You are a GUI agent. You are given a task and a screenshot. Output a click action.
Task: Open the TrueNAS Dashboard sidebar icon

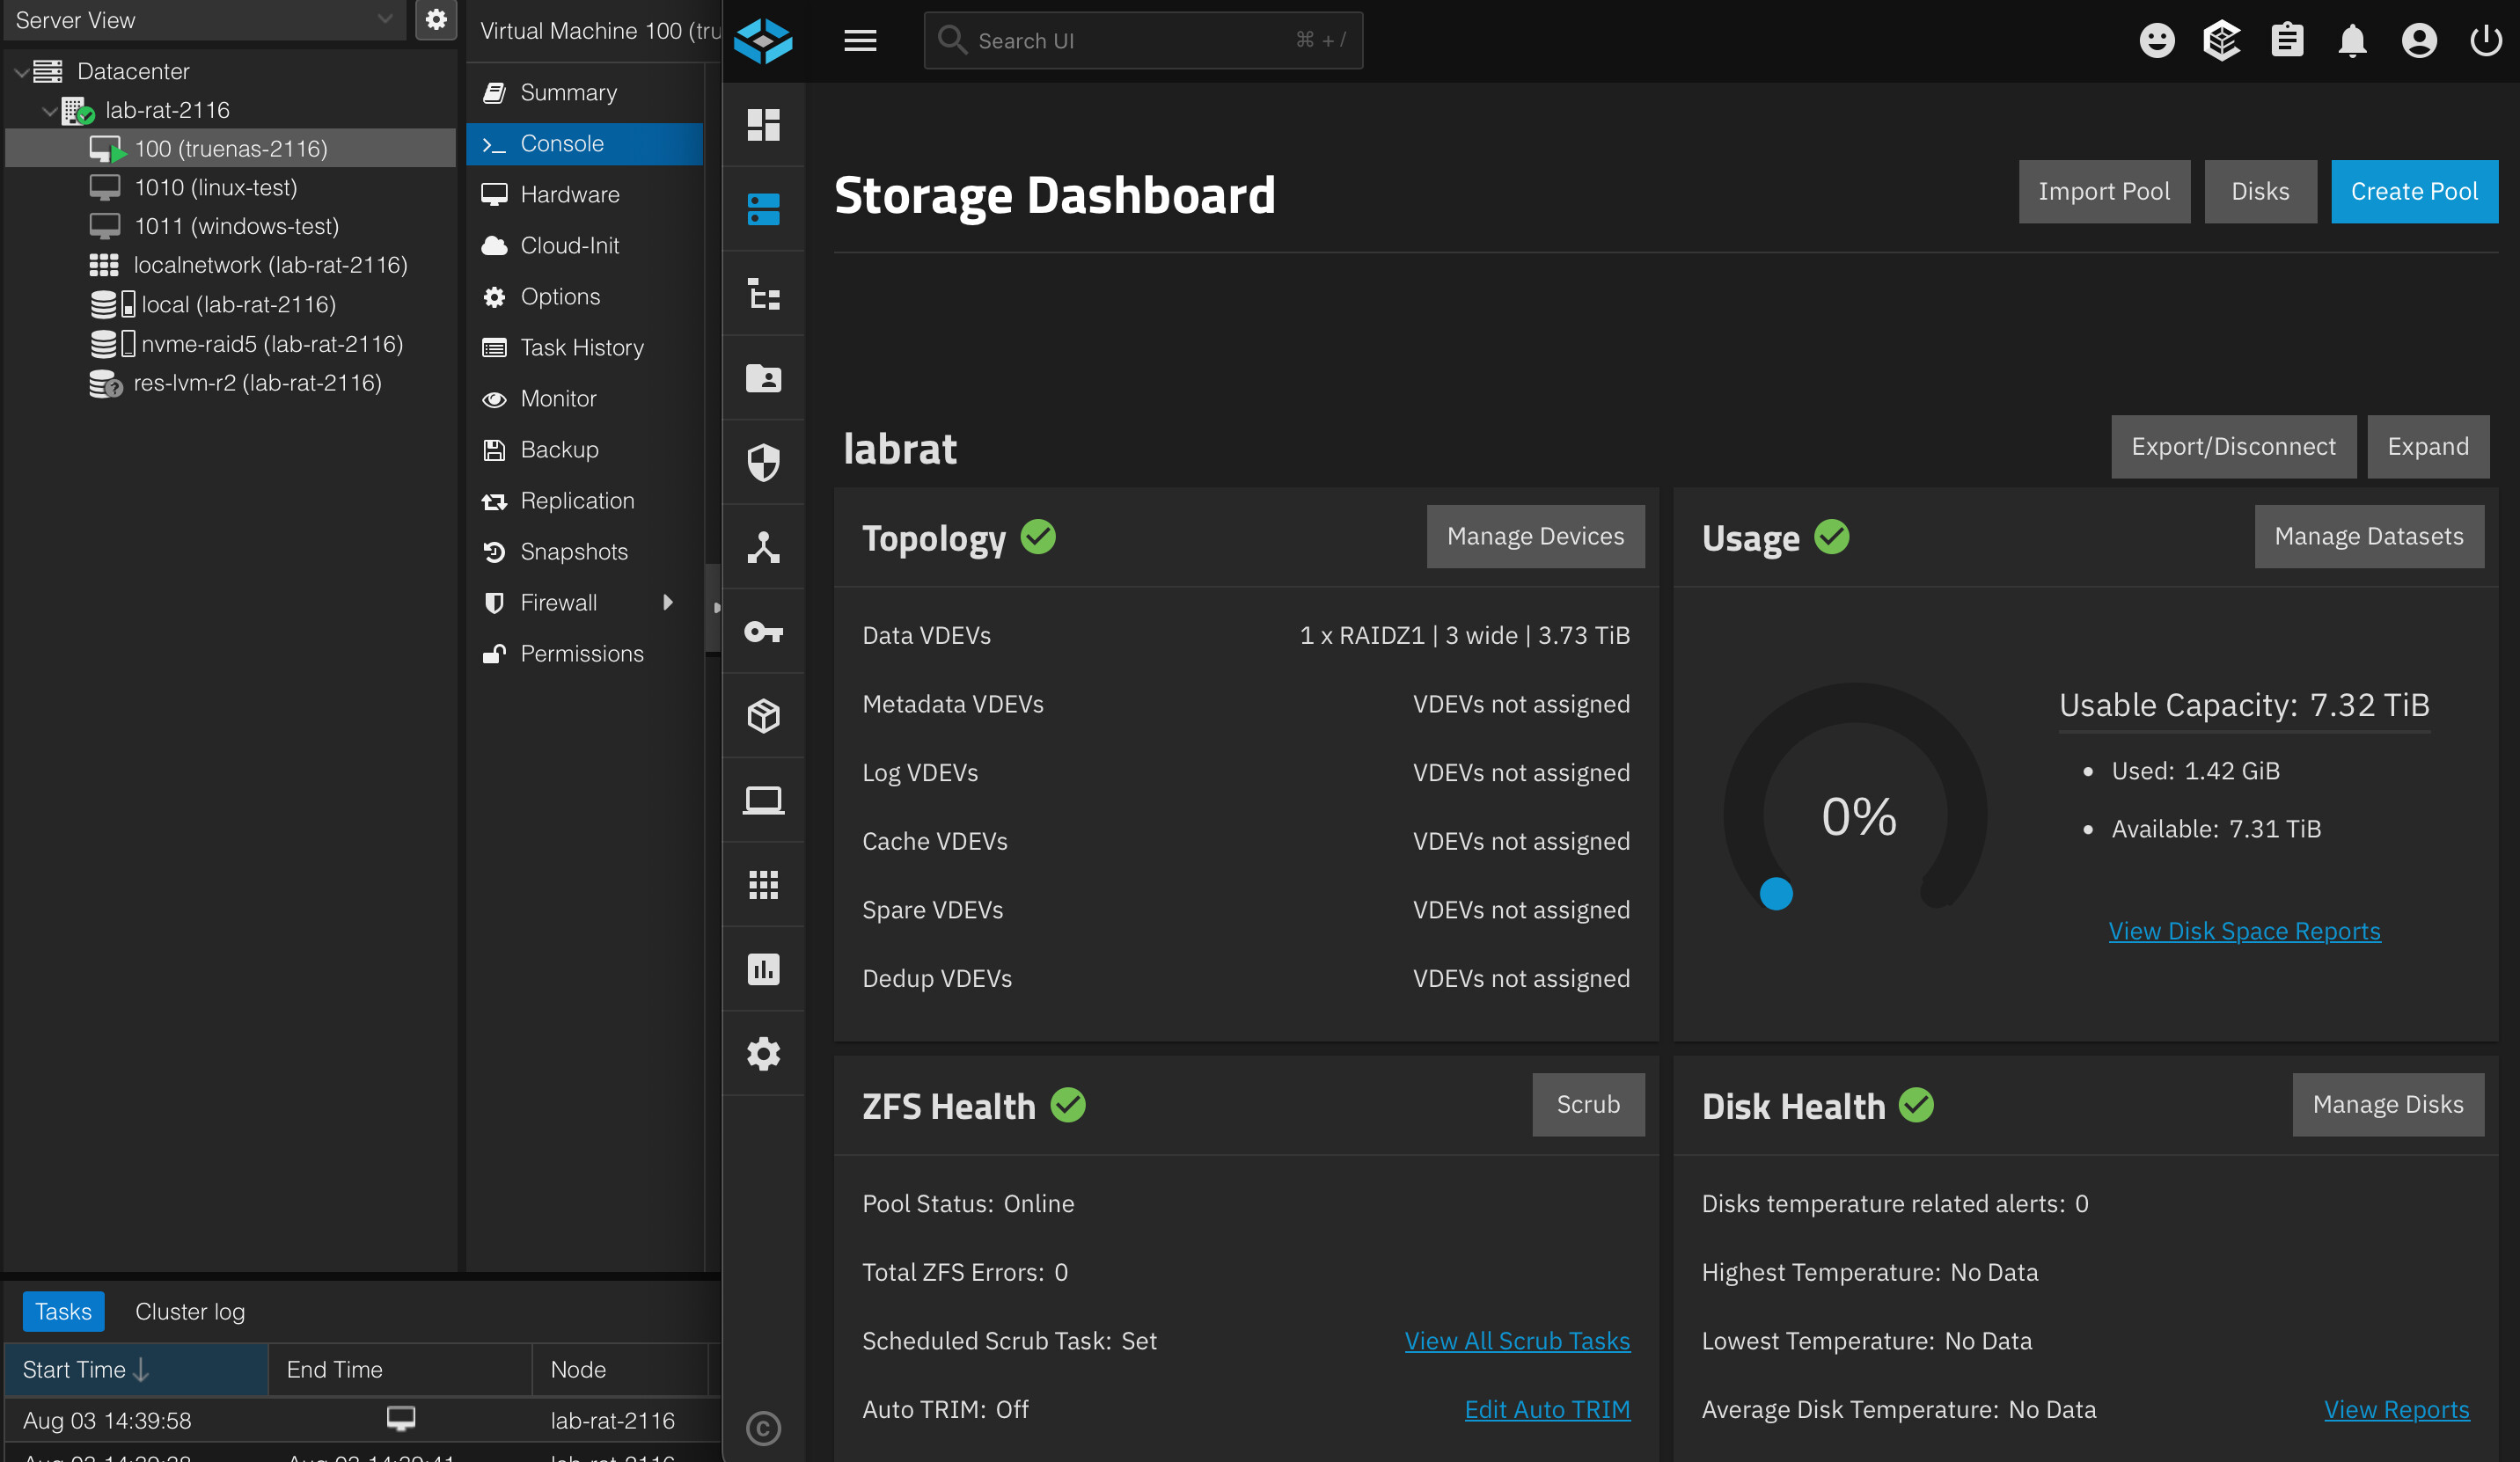(763, 125)
